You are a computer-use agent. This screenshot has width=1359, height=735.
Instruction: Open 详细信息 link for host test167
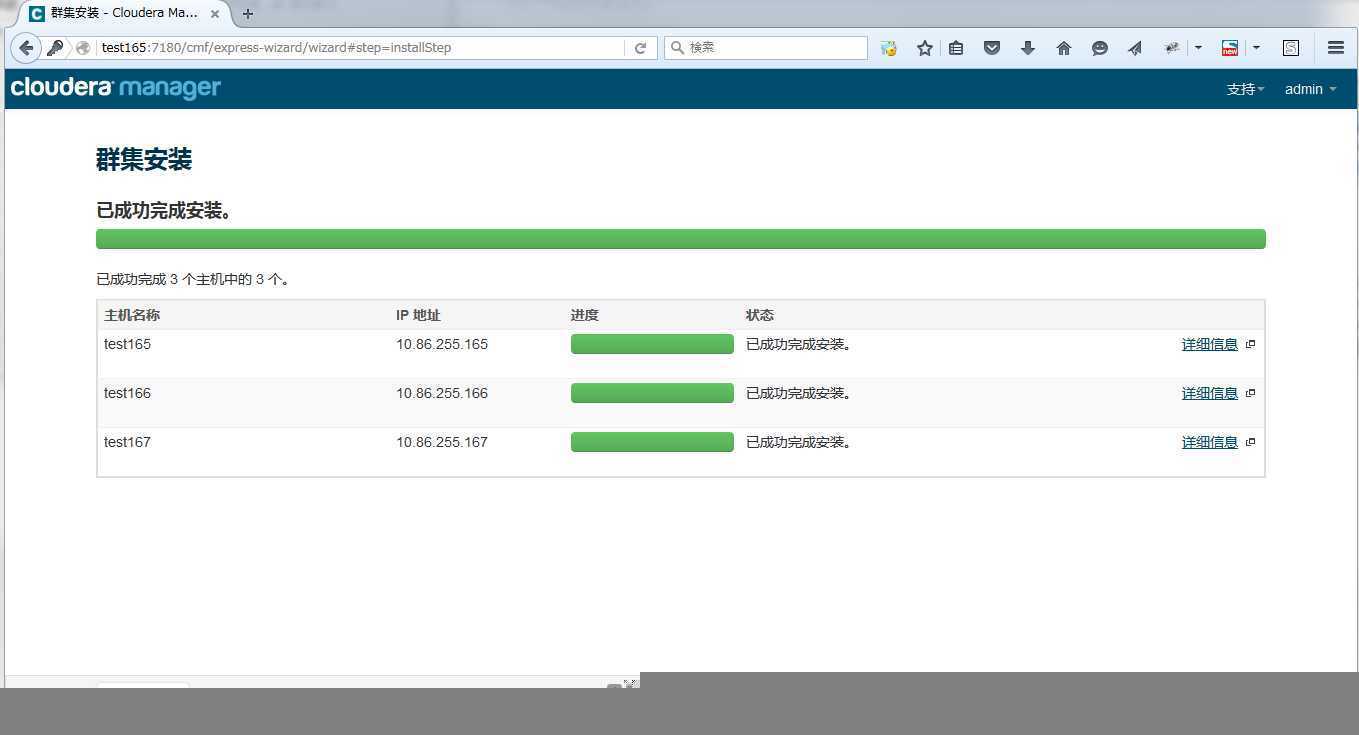(1210, 442)
